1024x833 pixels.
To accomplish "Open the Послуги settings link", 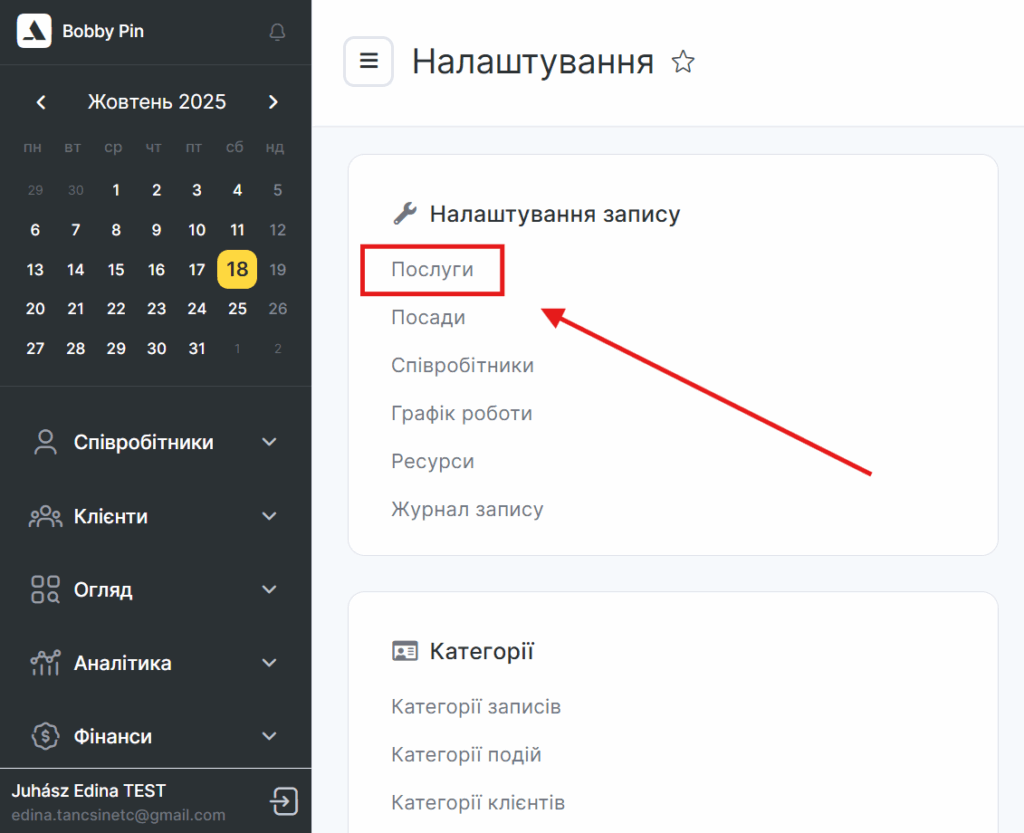I will [x=432, y=270].
